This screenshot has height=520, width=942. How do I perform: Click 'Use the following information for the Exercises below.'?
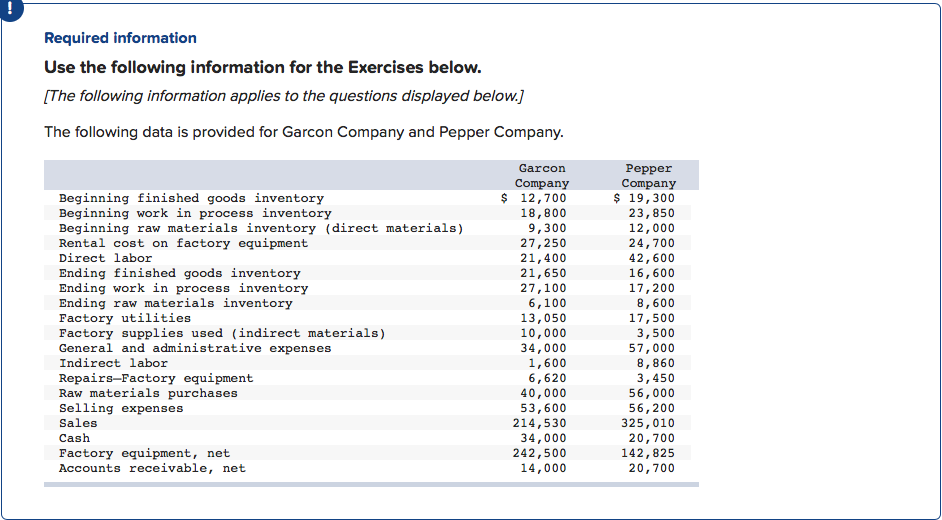click(x=263, y=67)
